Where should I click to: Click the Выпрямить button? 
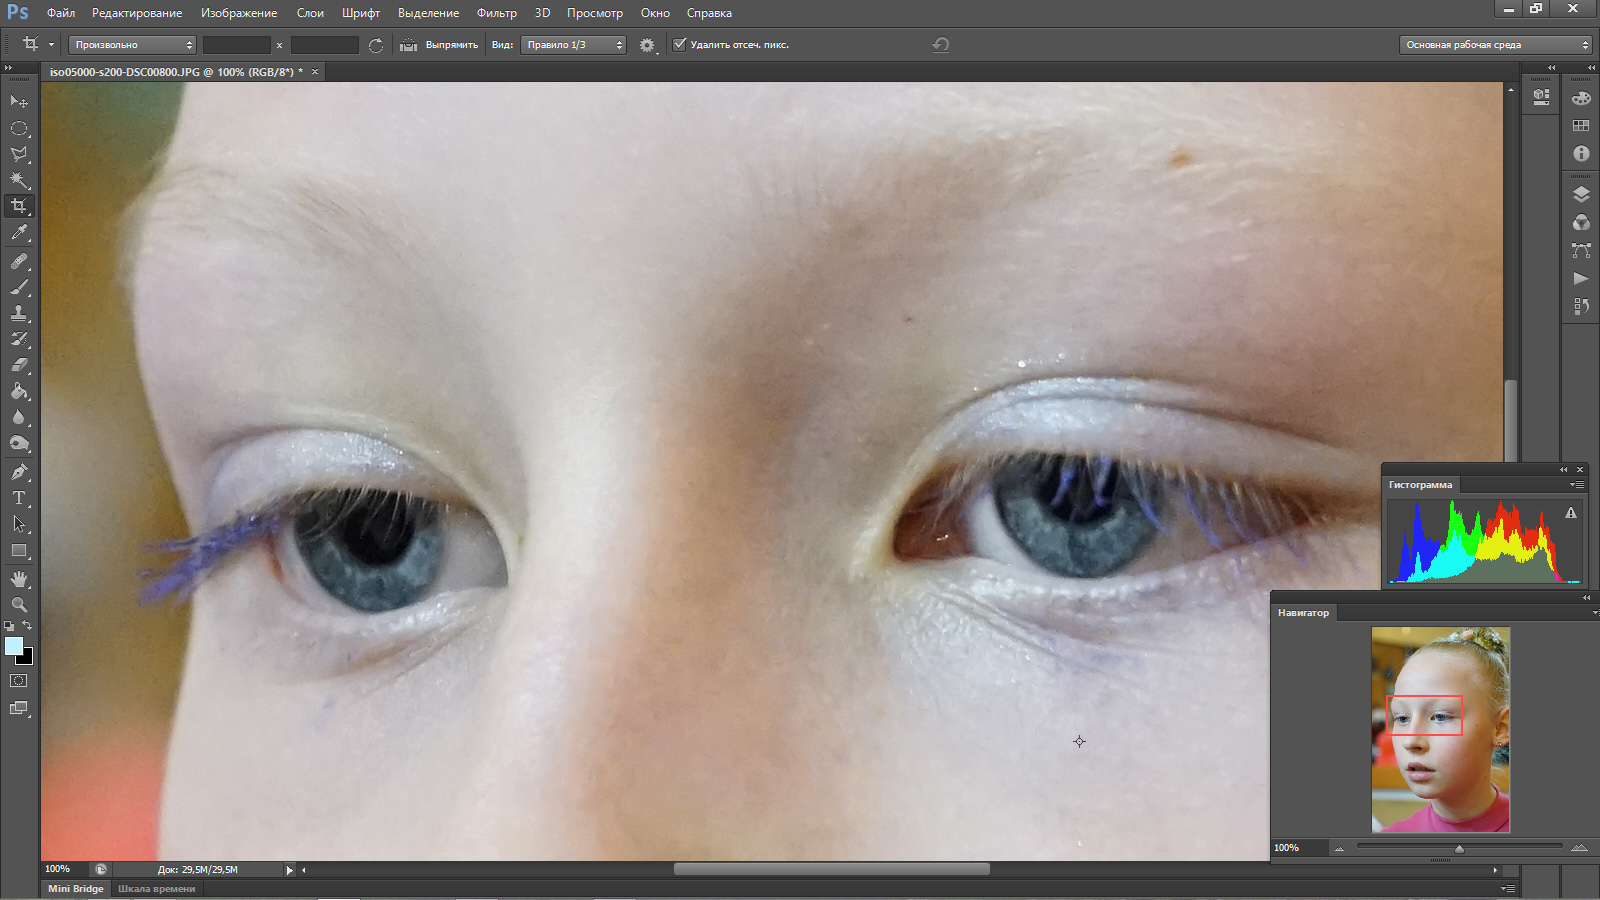tap(451, 45)
